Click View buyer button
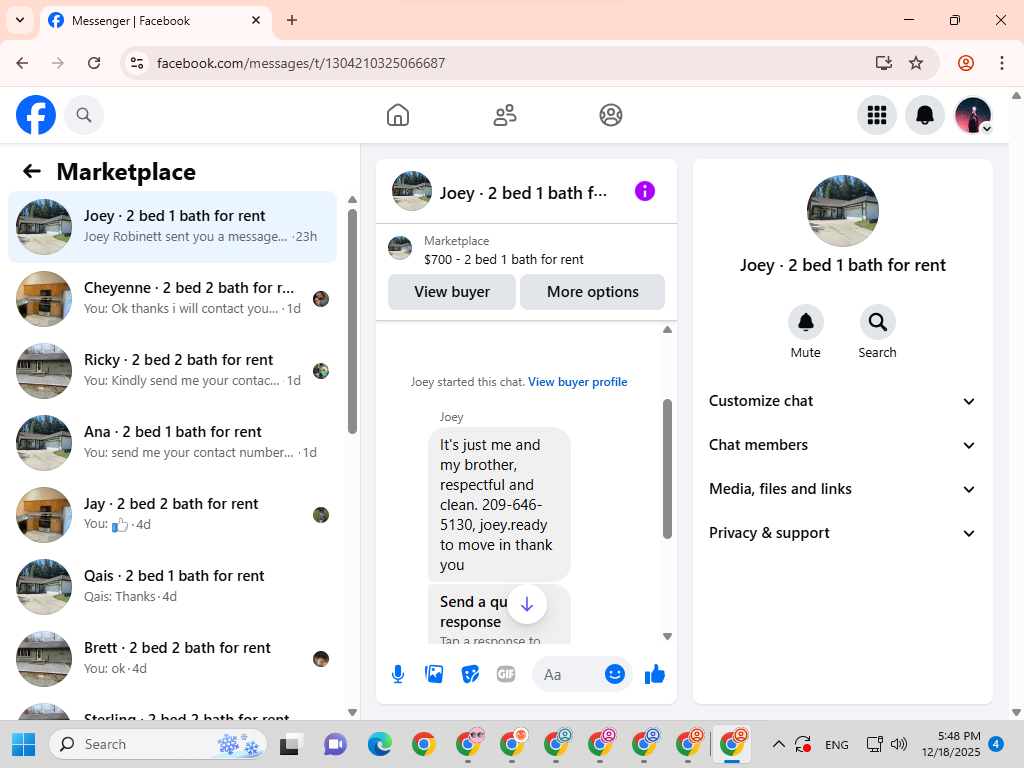 coord(452,292)
